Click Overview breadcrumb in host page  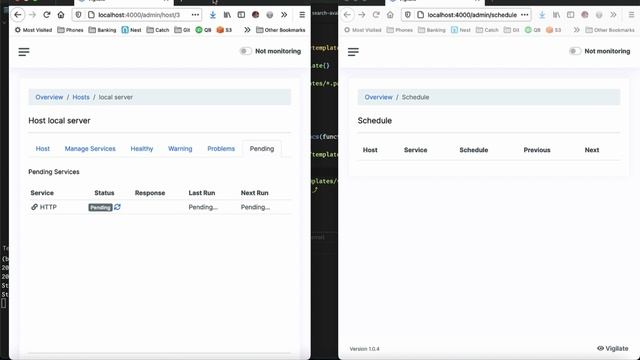pos(49,97)
